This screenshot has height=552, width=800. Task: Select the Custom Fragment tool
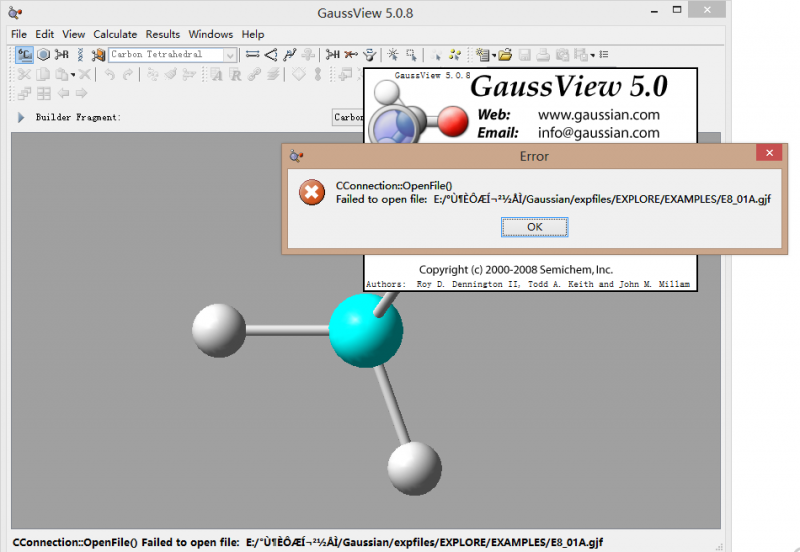coord(98,54)
